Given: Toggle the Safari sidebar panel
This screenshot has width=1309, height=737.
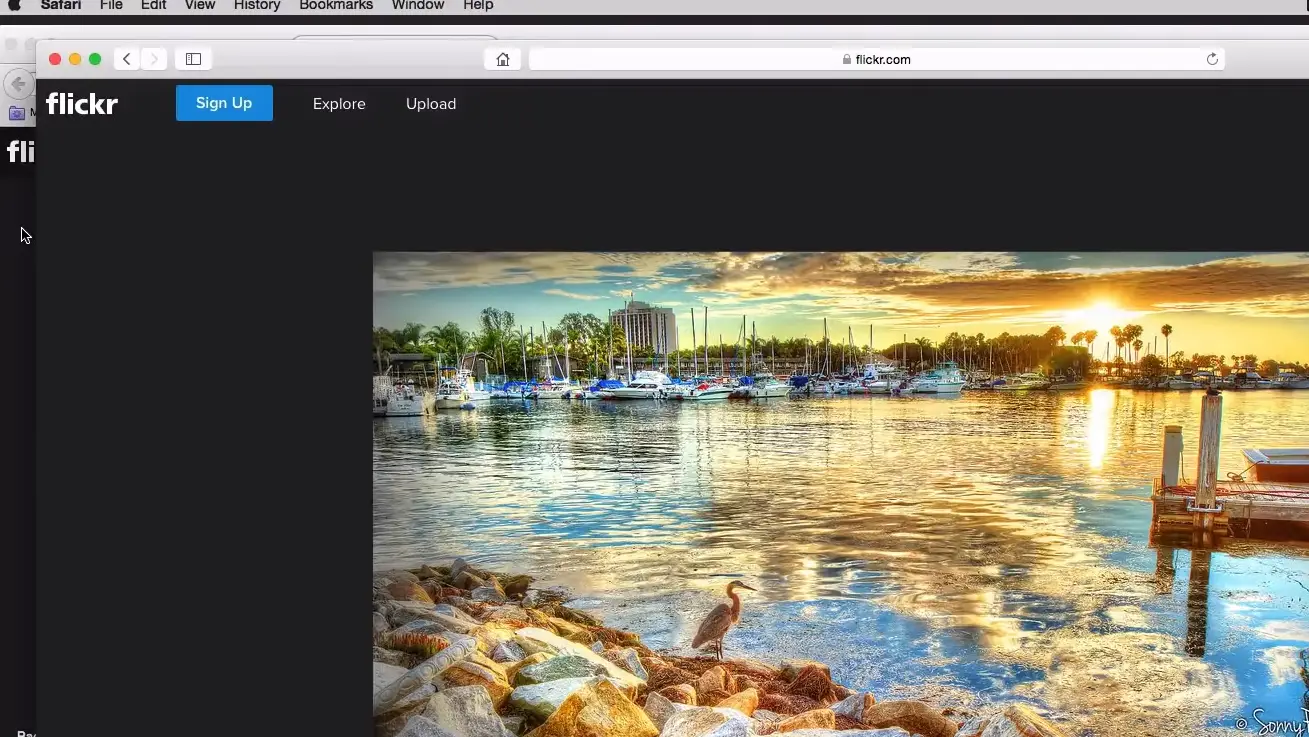Looking at the screenshot, I should (192, 58).
